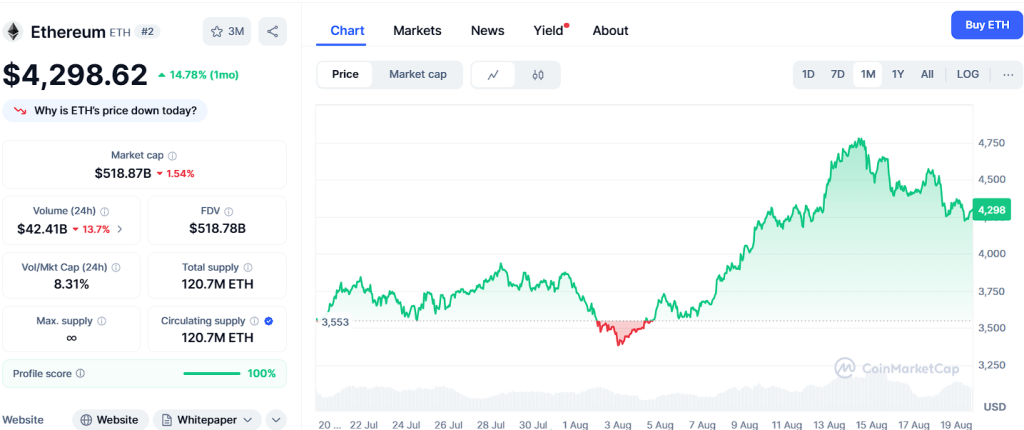The height and width of the screenshot is (430, 1024).
Task: Select Market cap chart mode
Action: pos(418,74)
